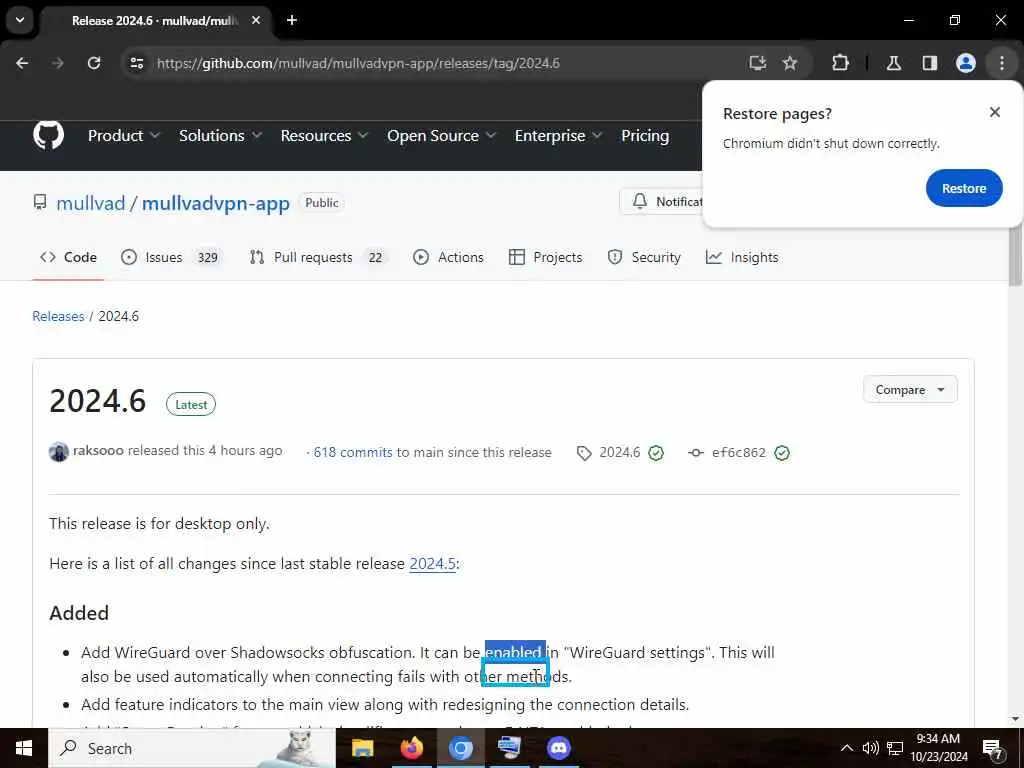Open the mullvad owner link
1024x768 pixels.
90,203
